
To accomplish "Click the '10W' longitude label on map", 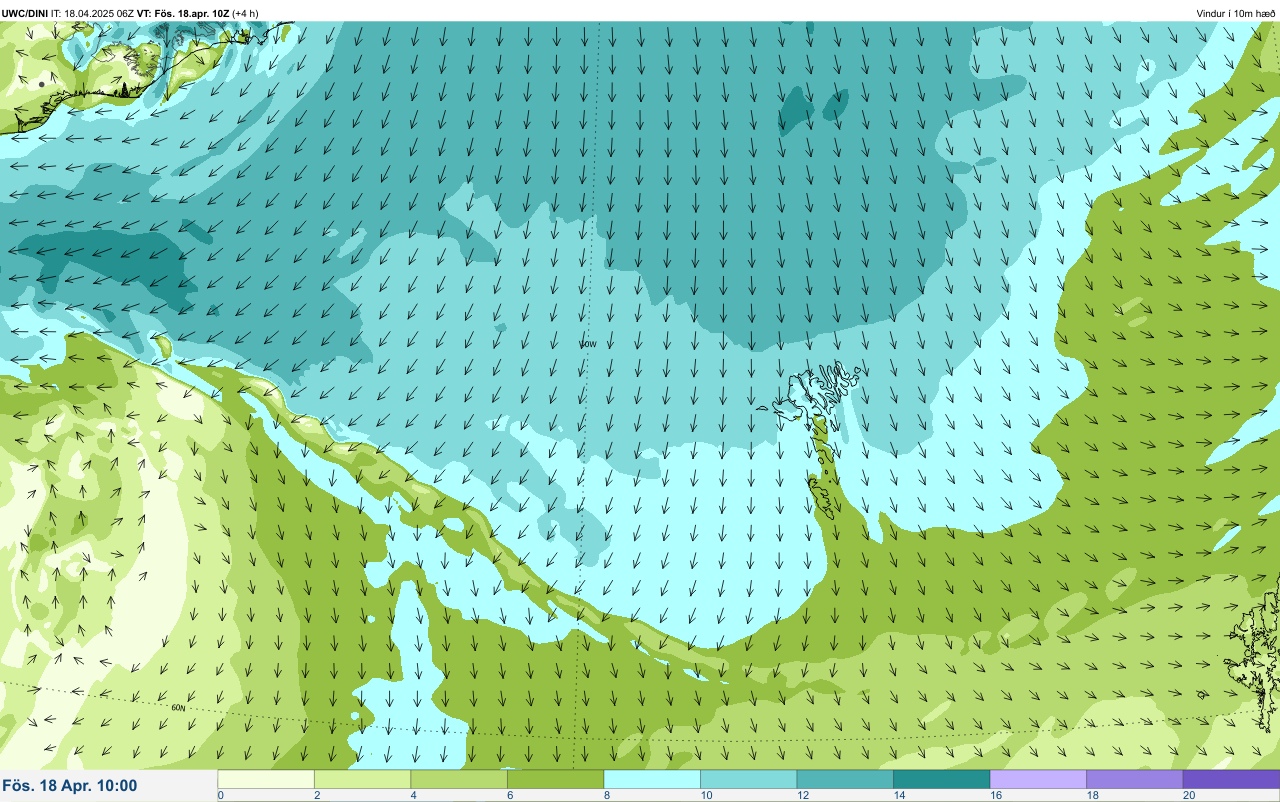I will 588,344.
